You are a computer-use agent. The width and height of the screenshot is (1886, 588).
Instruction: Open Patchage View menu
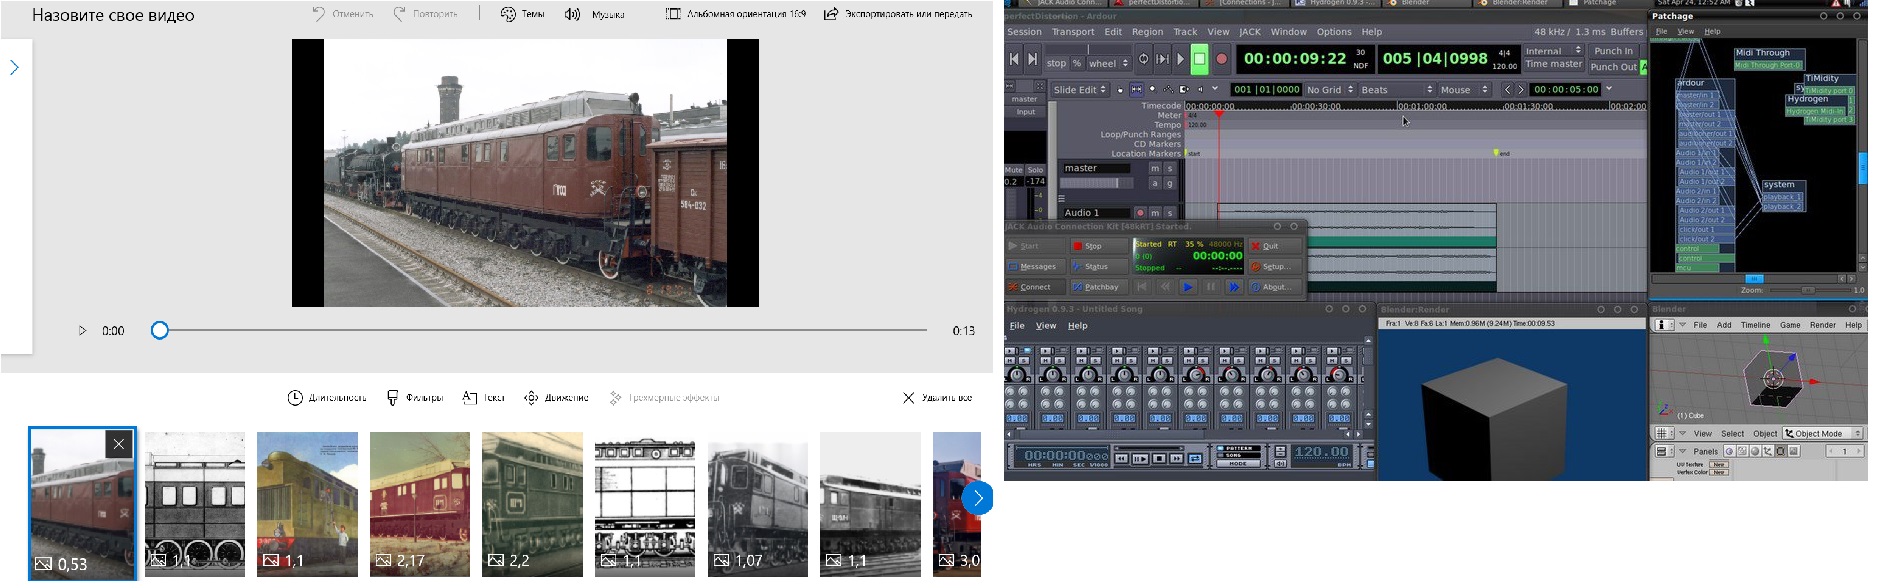pos(1685,32)
